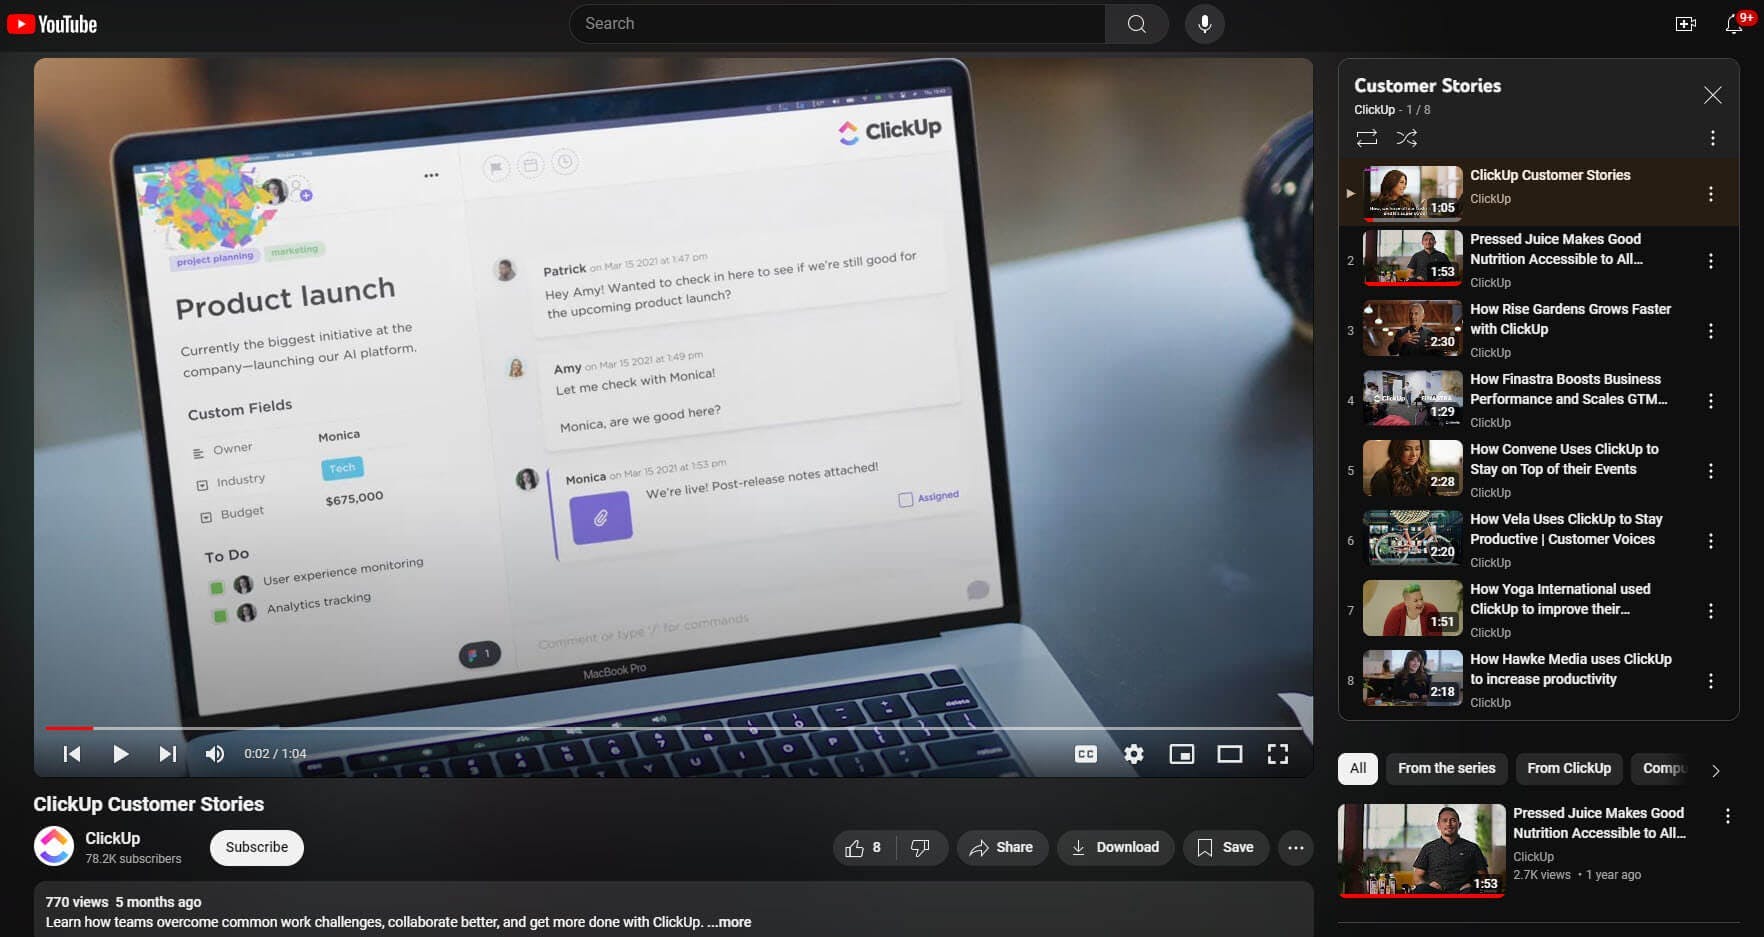Screen dimensions: 1764x937
Task: Select From the series chip
Action: 1446,768
